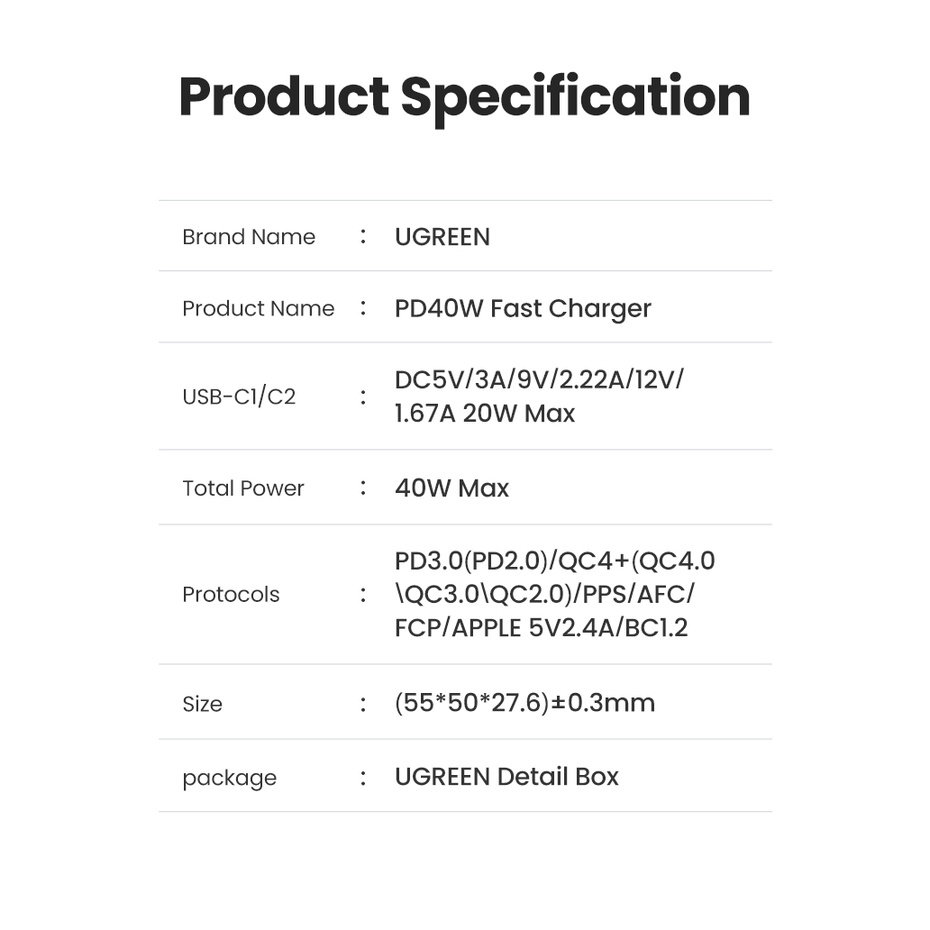Image resolution: width=930 pixels, height=930 pixels.
Task: Click the DC5V/3A/9V/2.22A/12V/ text line
Action: point(540,380)
